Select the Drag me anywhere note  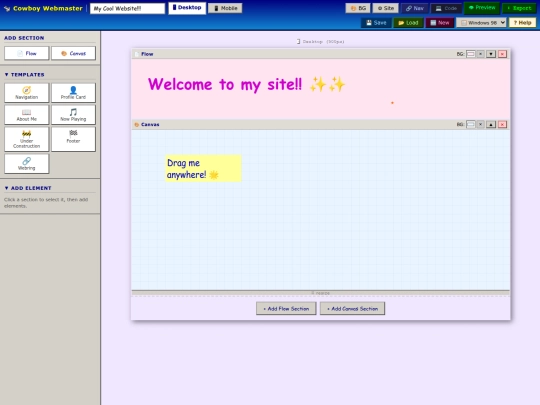tap(203, 168)
